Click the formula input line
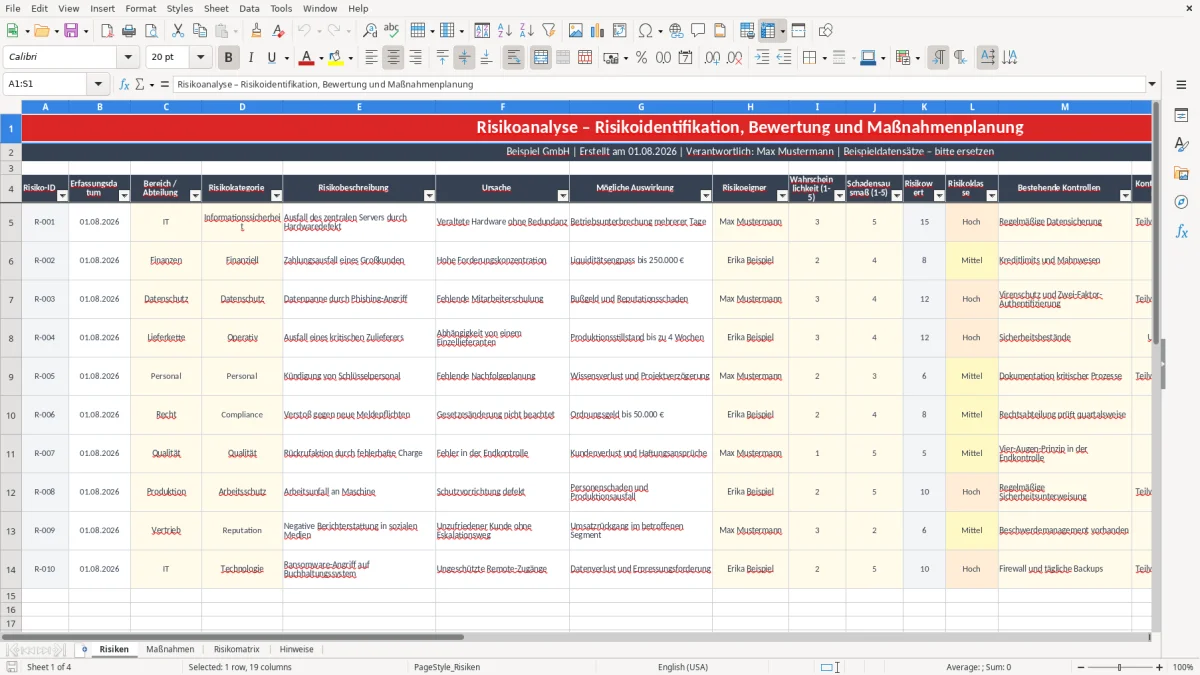 (659, 84)
